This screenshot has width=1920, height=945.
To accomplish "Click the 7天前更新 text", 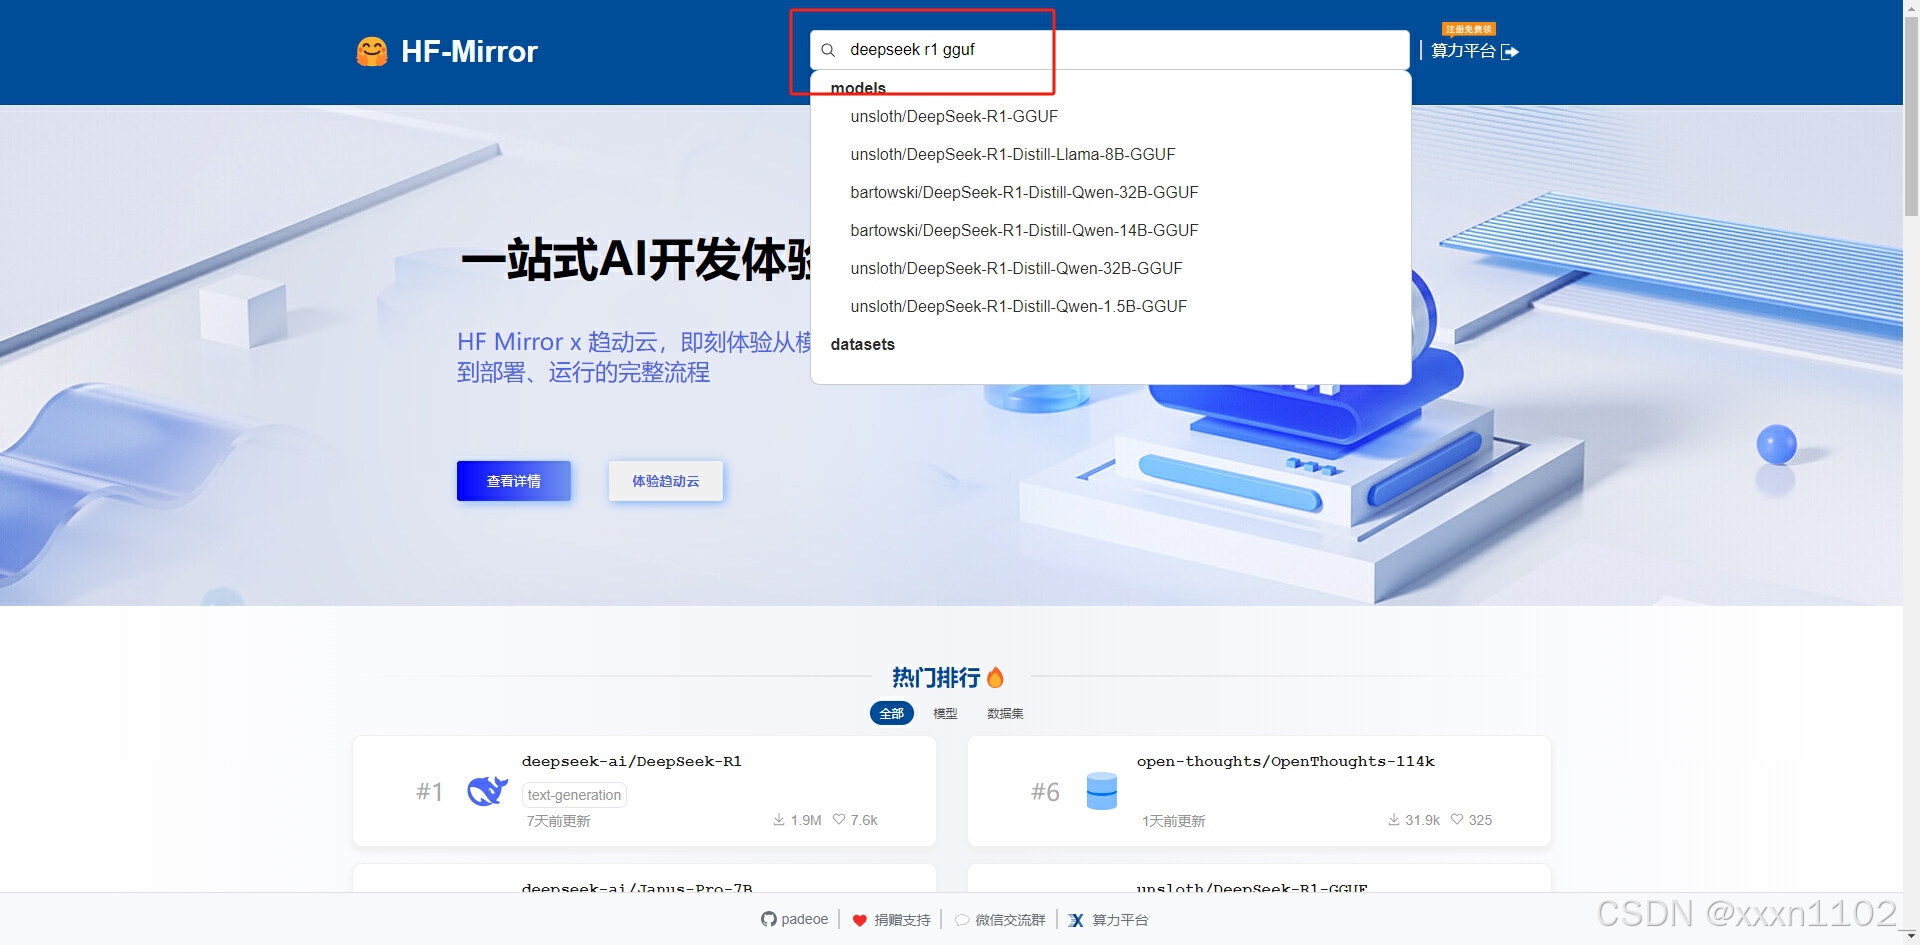I will (558, 821).
